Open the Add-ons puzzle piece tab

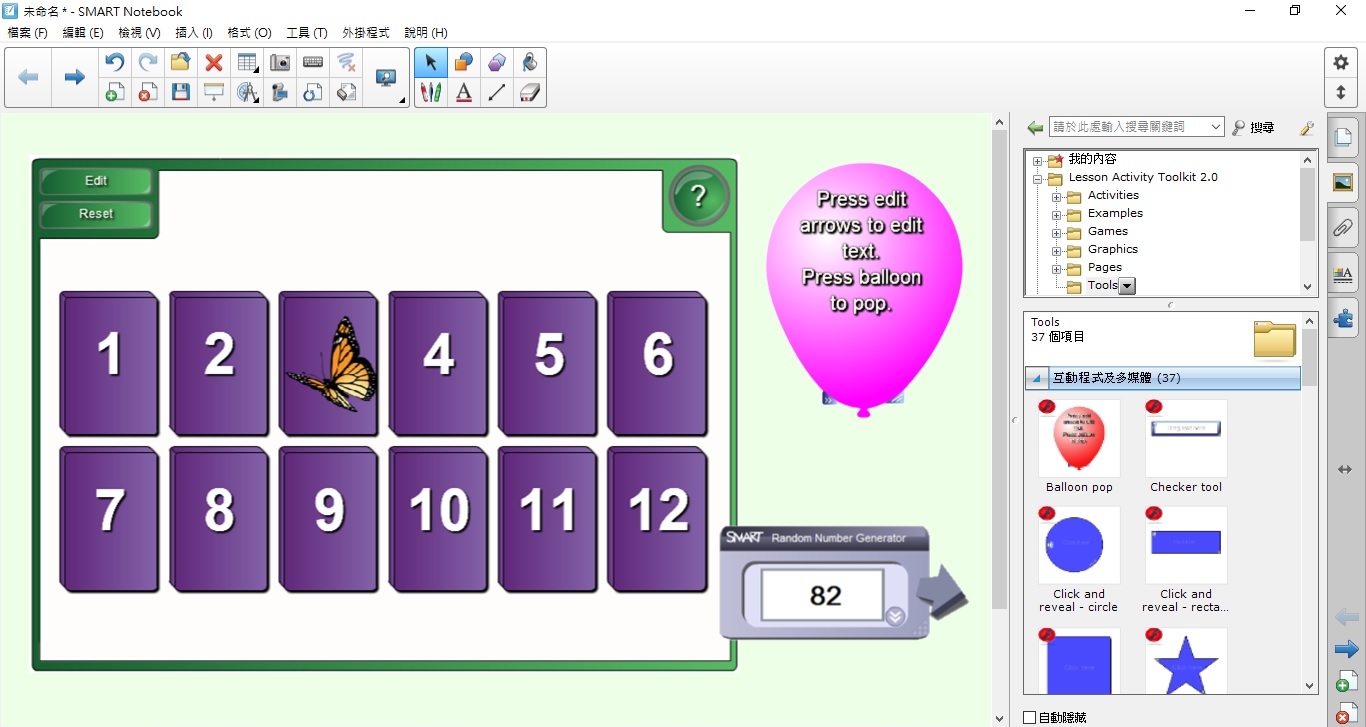point(1343,319)
